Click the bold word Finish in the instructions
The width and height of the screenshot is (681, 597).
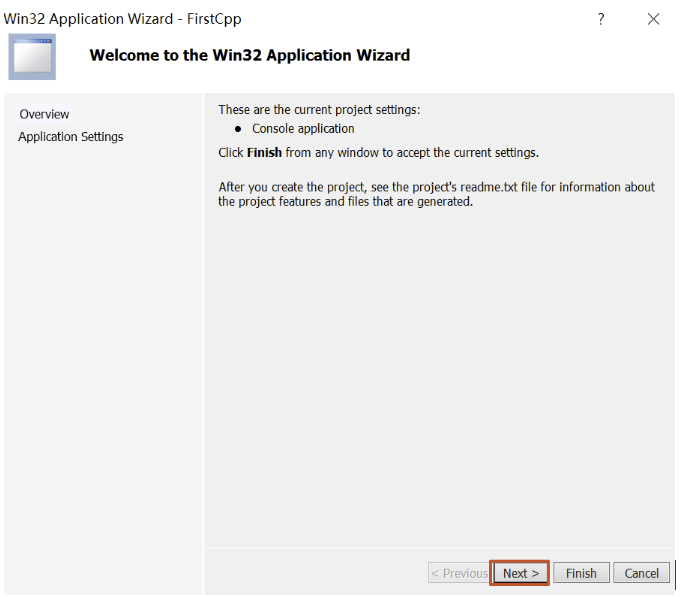coord(264,153)
